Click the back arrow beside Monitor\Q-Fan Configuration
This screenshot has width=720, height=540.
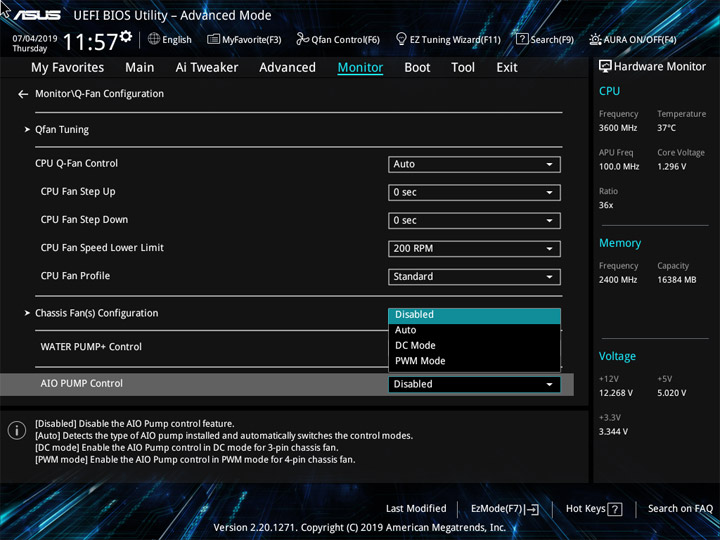click(x=23, y=94)
